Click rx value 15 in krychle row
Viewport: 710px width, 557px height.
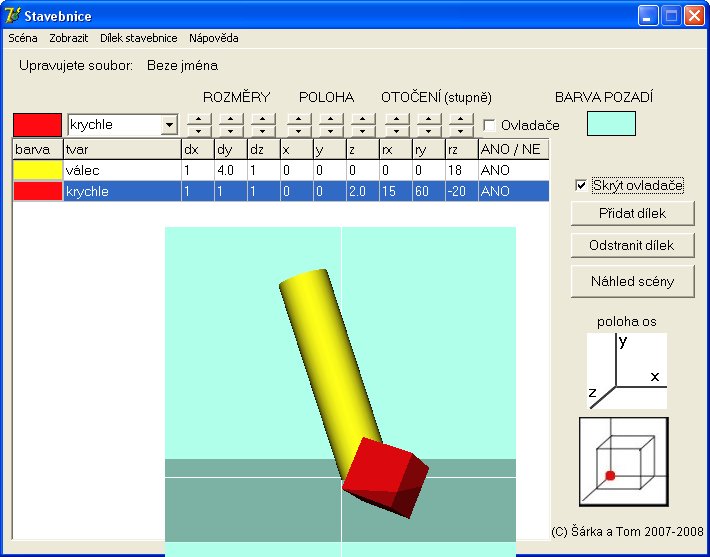pyautogui.click(x=396, y=191)
